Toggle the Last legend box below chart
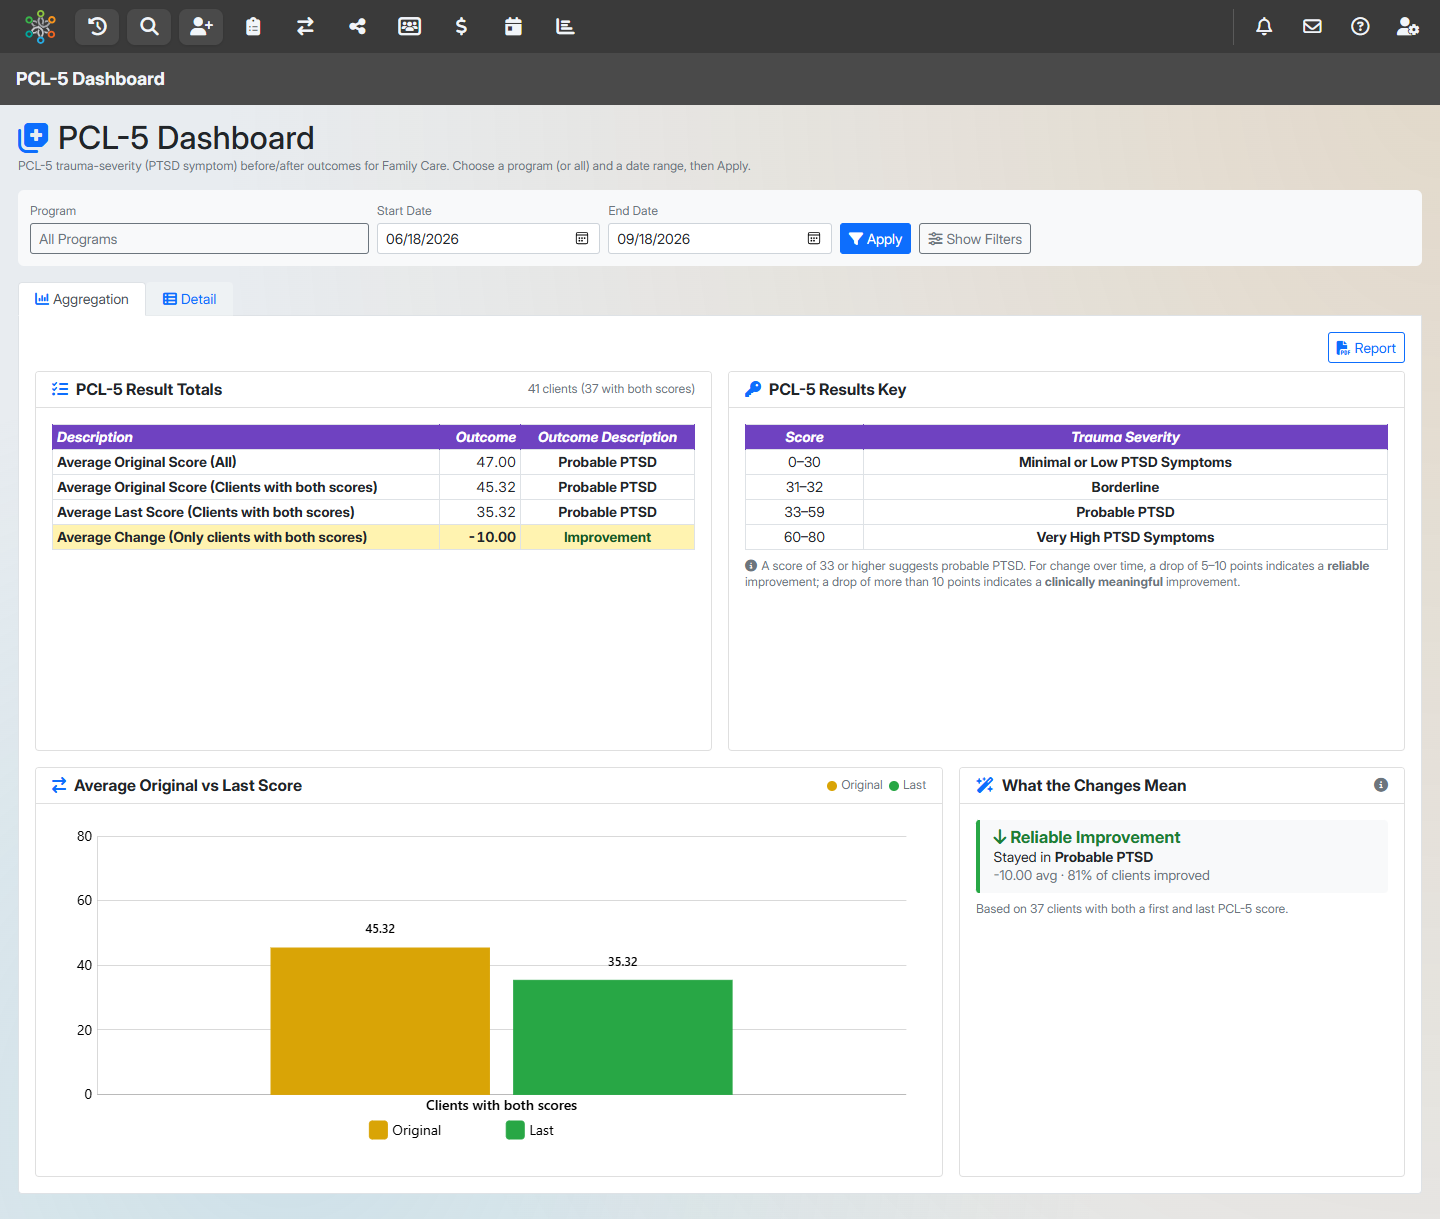 [530, 1130]
